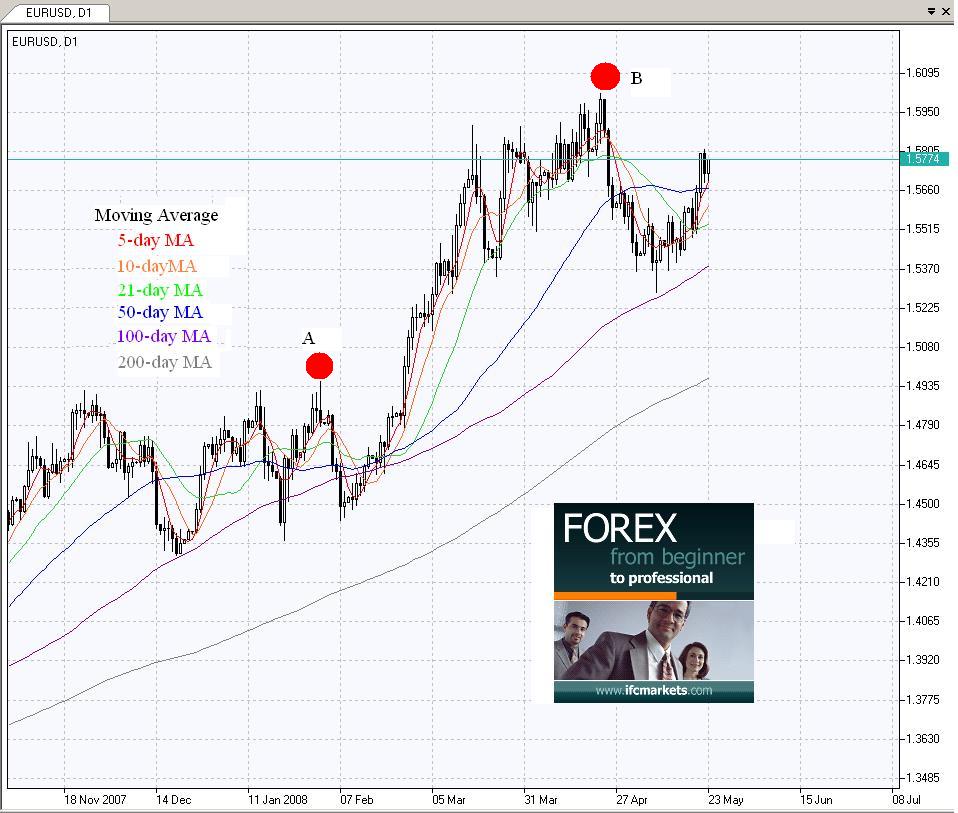Select the 5-day MA legend entry

156,240
